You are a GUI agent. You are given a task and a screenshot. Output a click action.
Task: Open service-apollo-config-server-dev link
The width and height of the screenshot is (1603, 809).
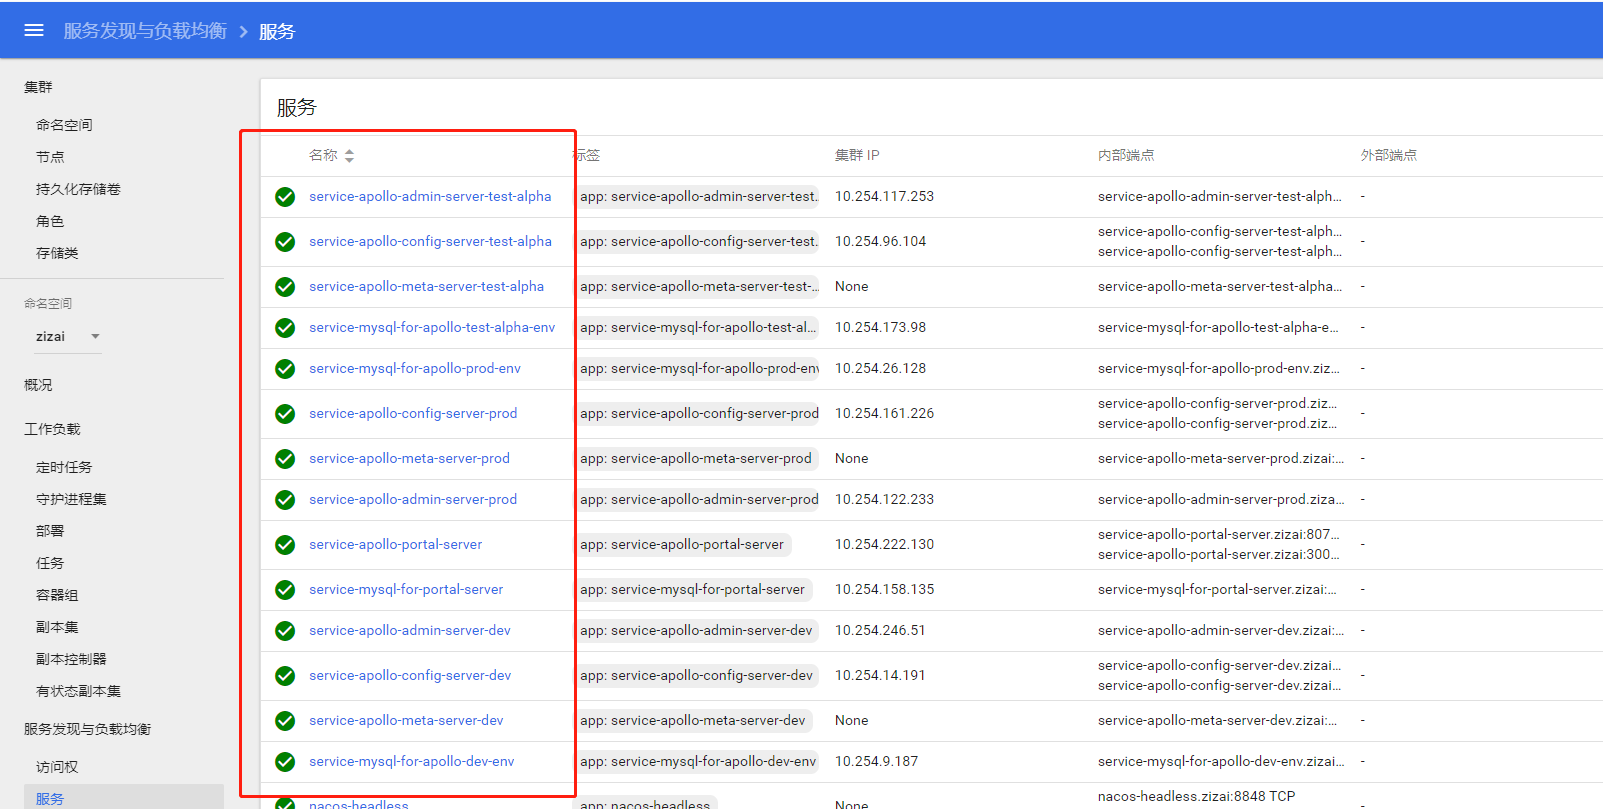click(410, 675)
